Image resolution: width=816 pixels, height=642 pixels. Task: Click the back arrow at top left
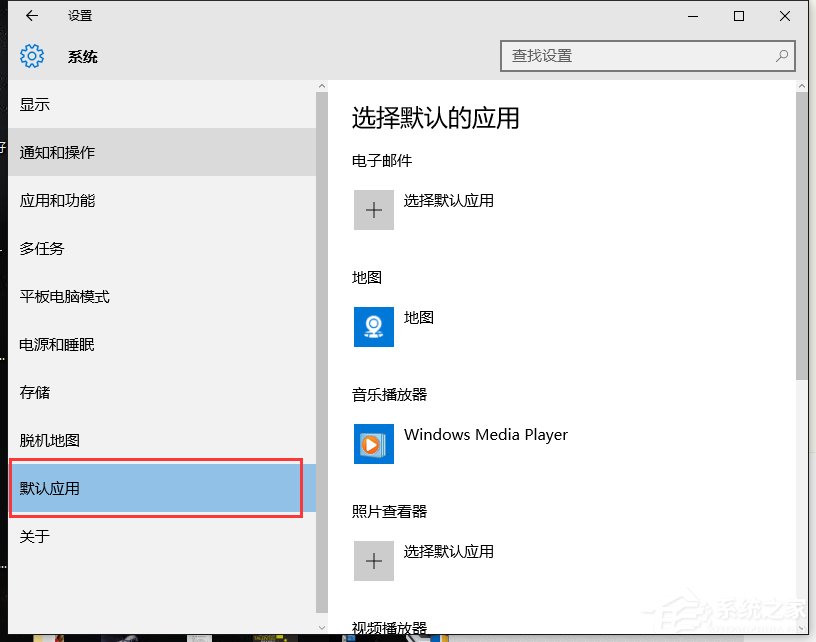coord(30,15)
